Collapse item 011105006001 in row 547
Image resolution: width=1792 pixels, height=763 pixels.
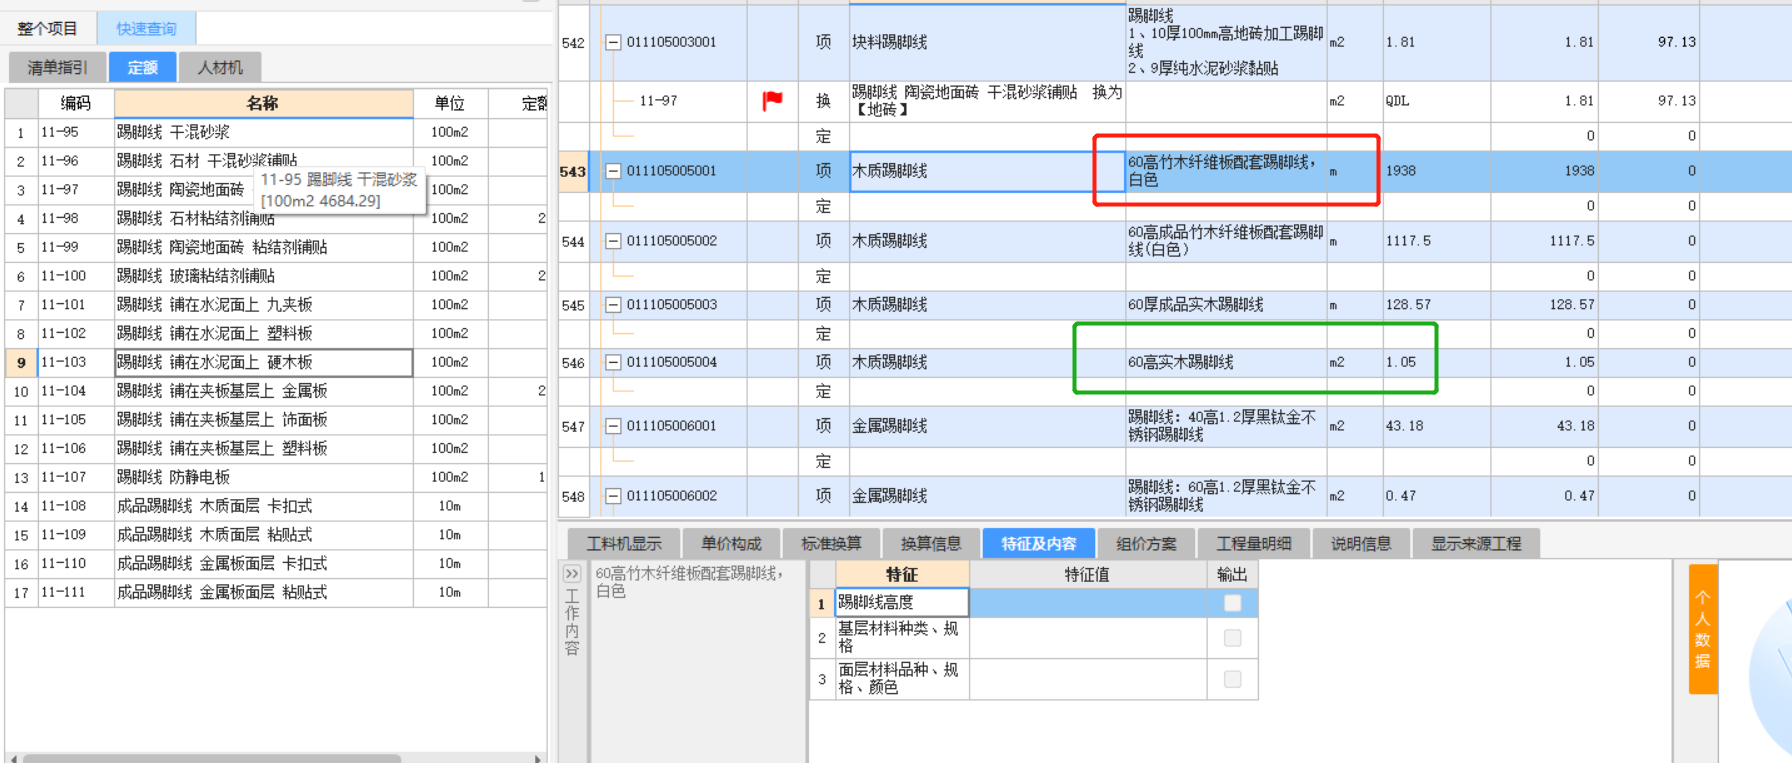(613, 426)
